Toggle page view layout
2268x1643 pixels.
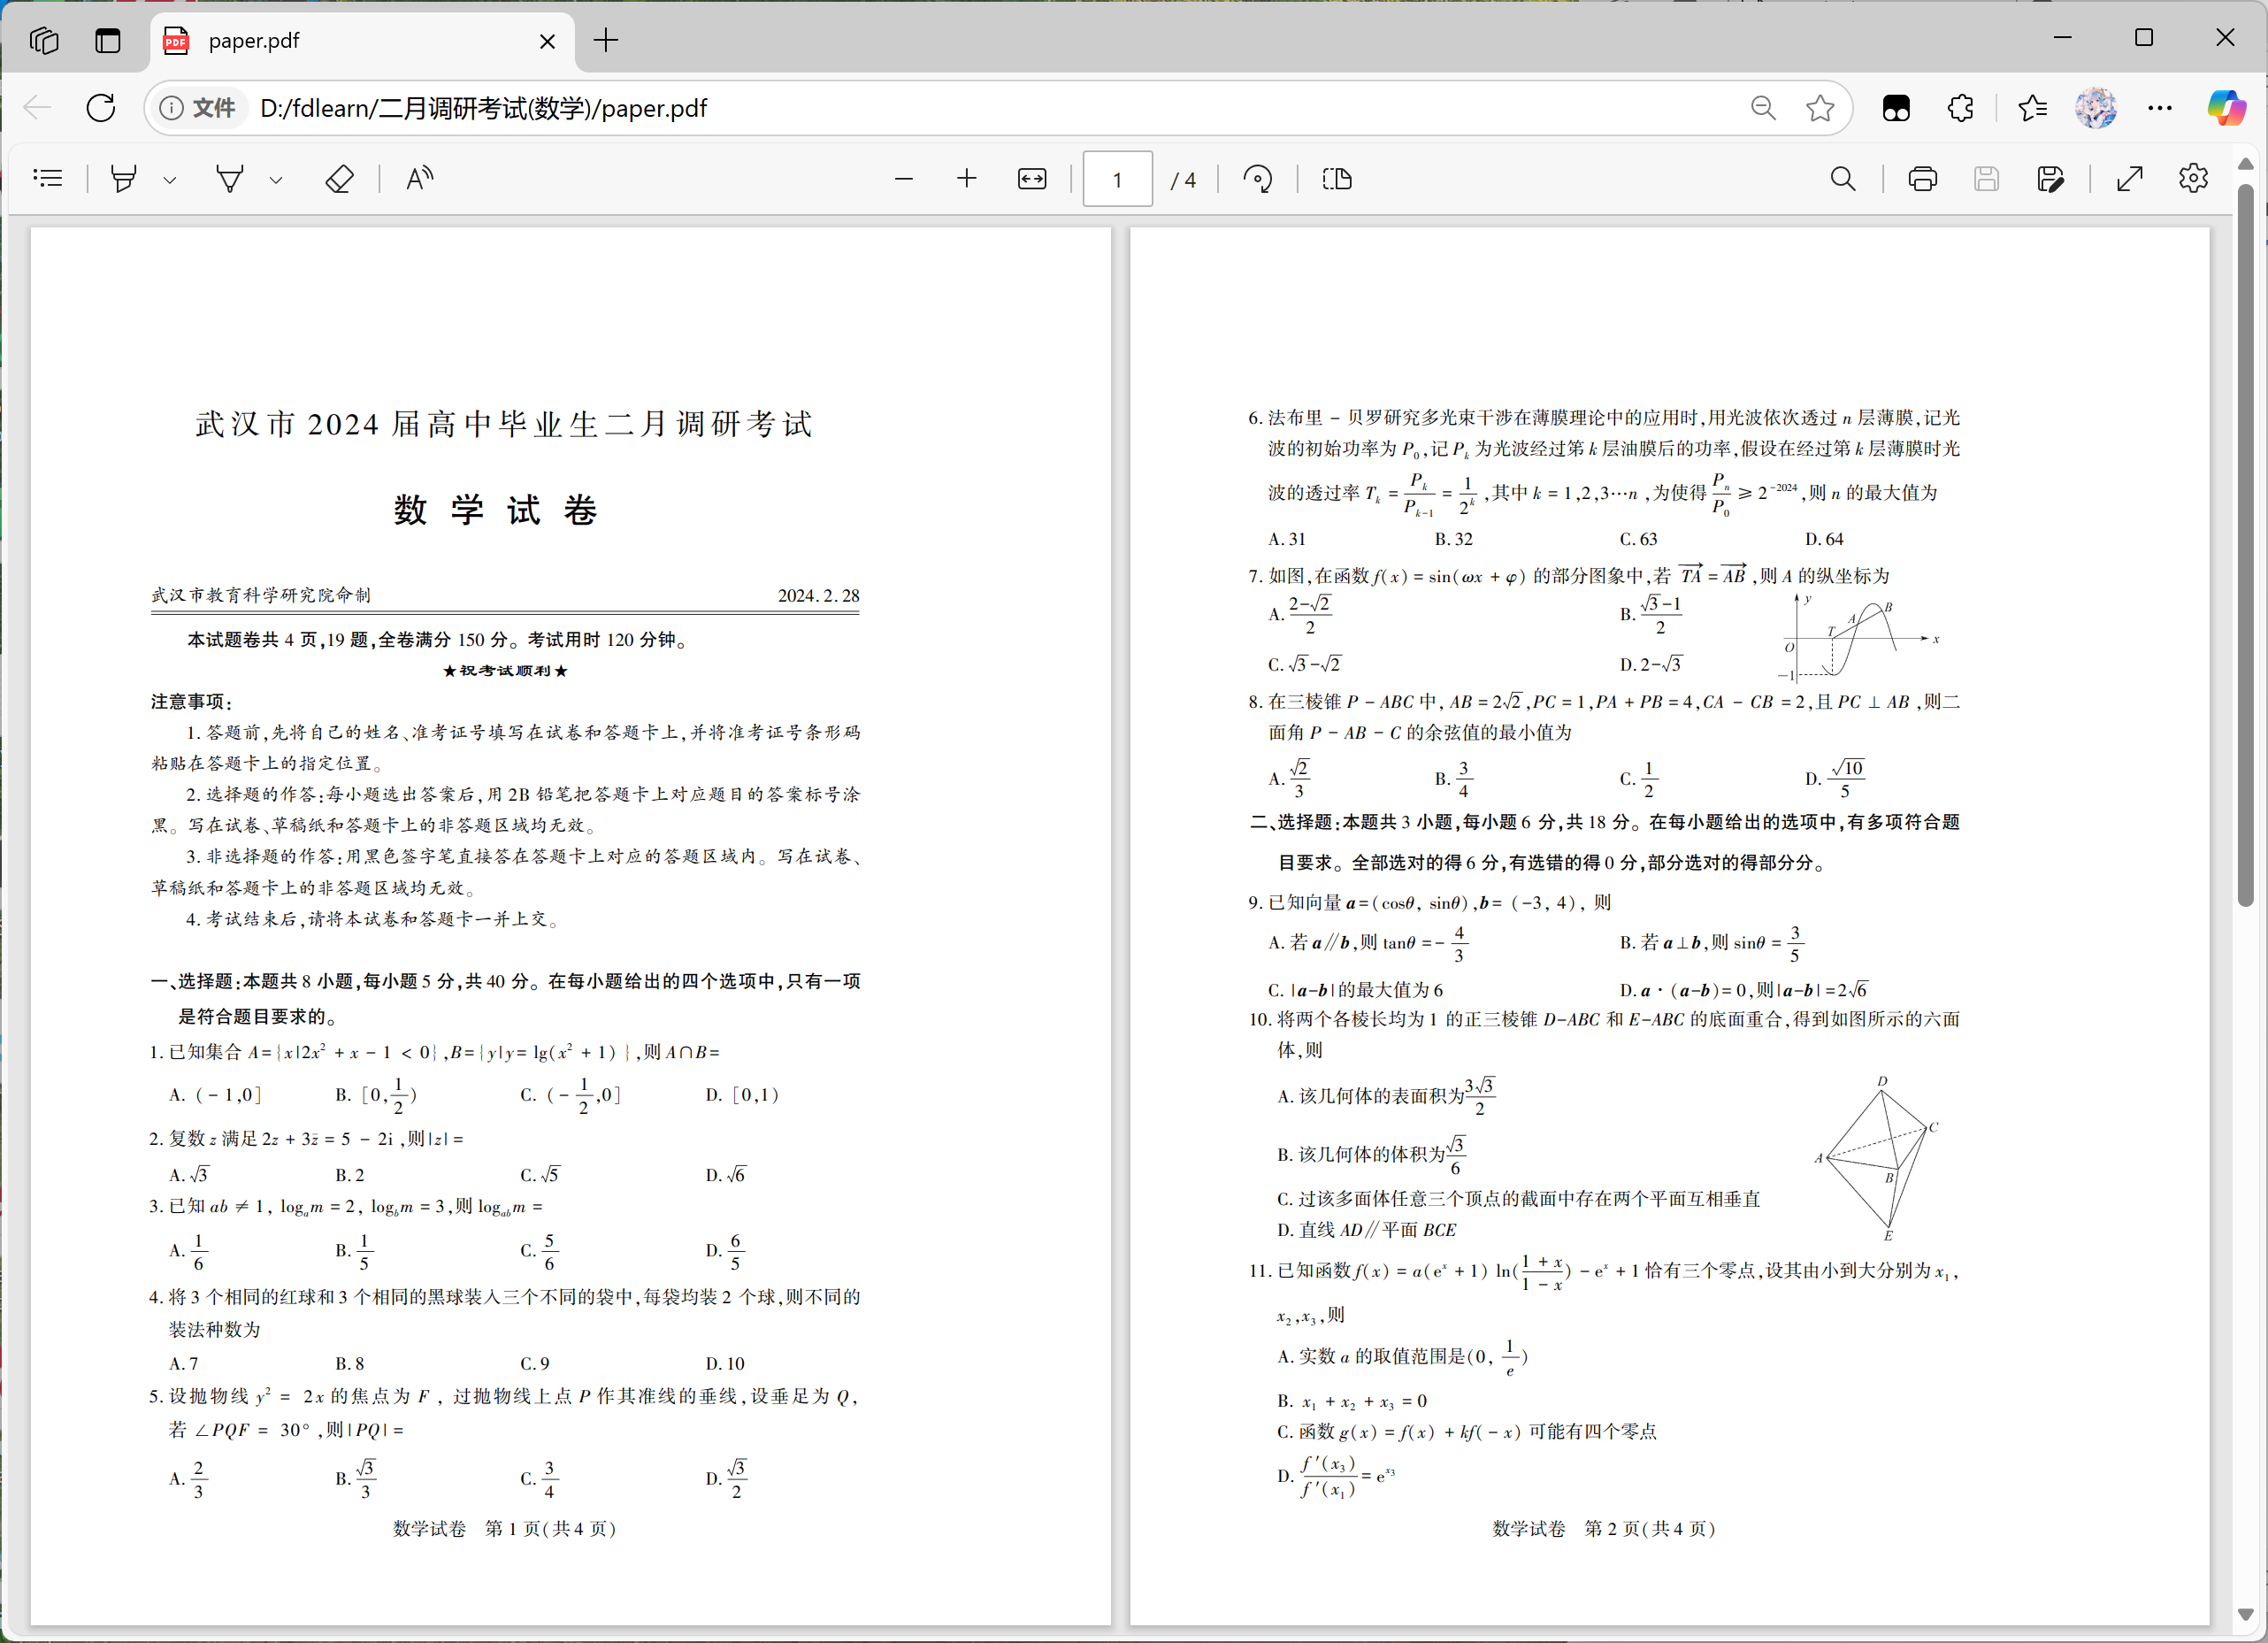click(x=1337, y=179)
